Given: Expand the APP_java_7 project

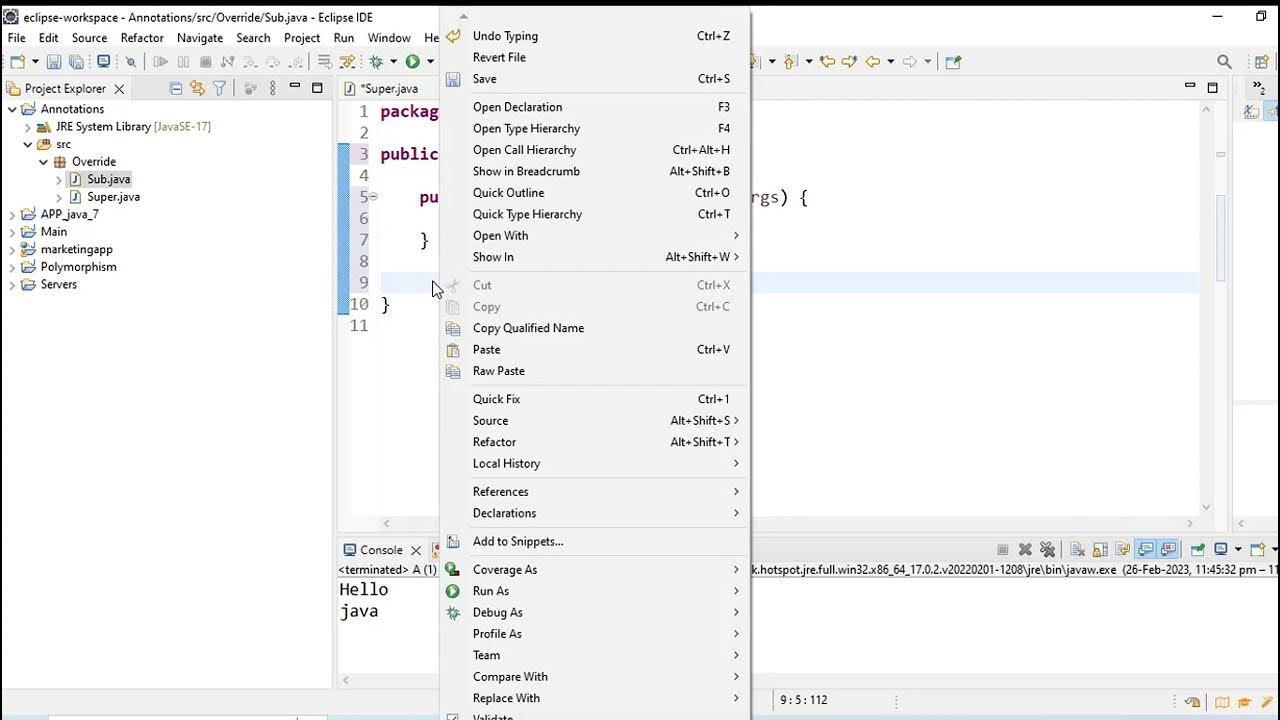Looking at the screenshot, I should coord(12,214).
